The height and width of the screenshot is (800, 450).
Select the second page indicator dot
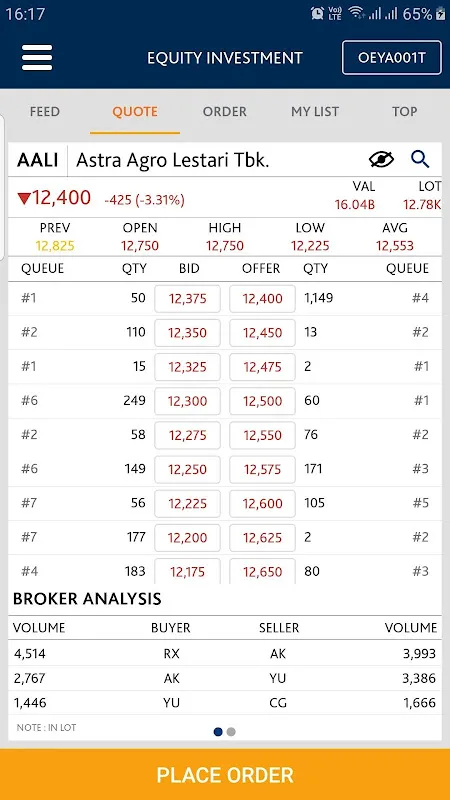pos(231,732)
